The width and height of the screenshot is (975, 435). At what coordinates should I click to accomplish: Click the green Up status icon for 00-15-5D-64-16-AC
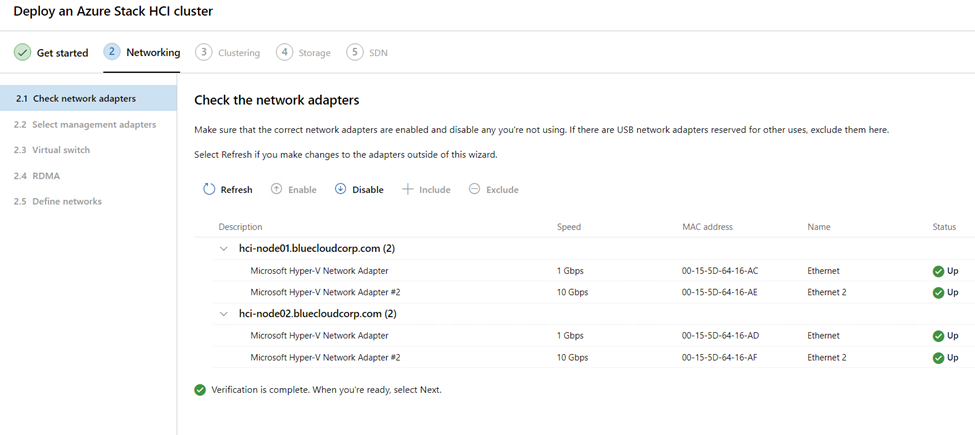pyautogui.click(x=938, y=271)
